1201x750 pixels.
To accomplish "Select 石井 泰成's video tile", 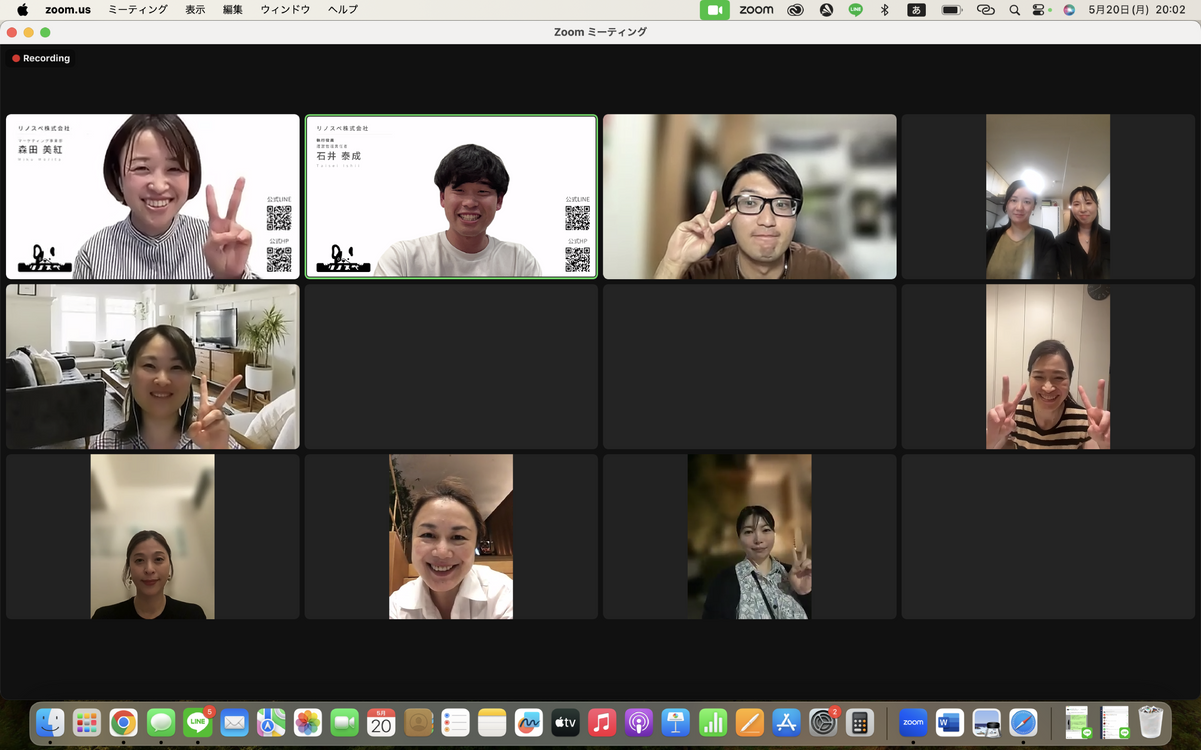I will [451, 197].
